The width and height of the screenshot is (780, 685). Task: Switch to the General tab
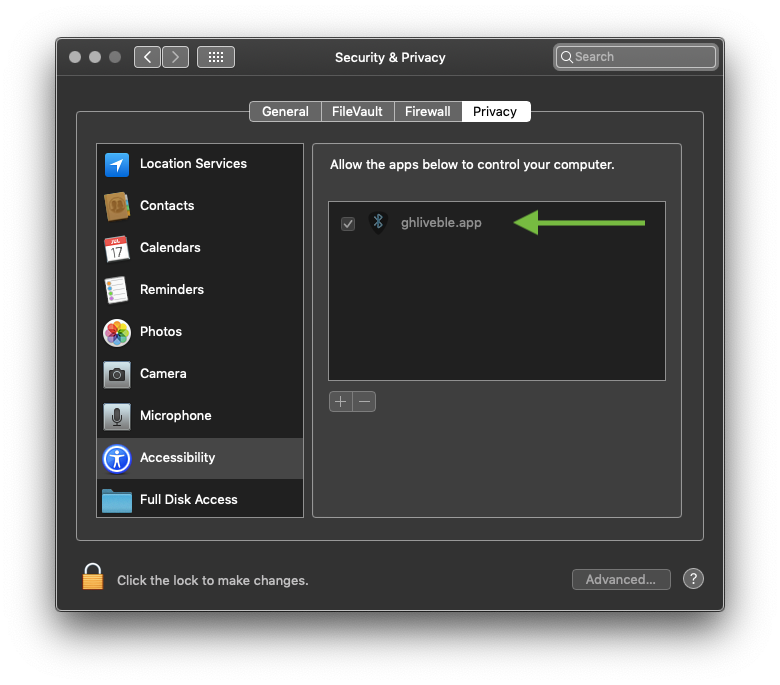tap(286, 111)
